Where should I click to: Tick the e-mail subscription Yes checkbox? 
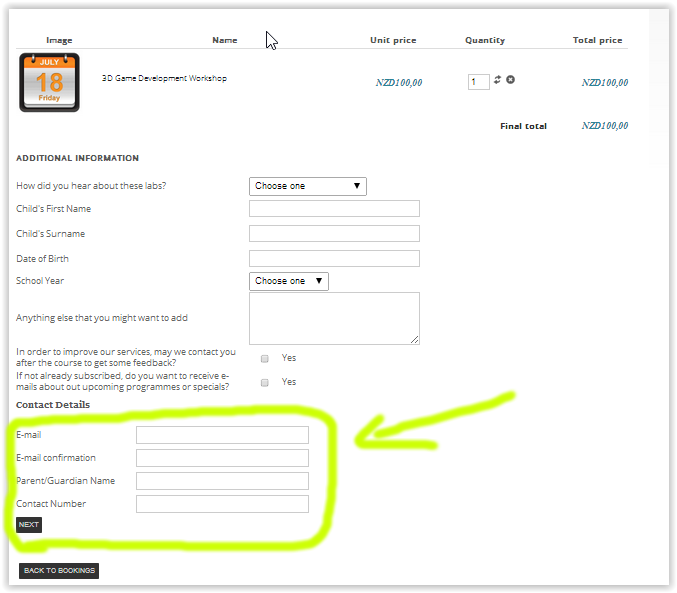click(x=265, y=383)
